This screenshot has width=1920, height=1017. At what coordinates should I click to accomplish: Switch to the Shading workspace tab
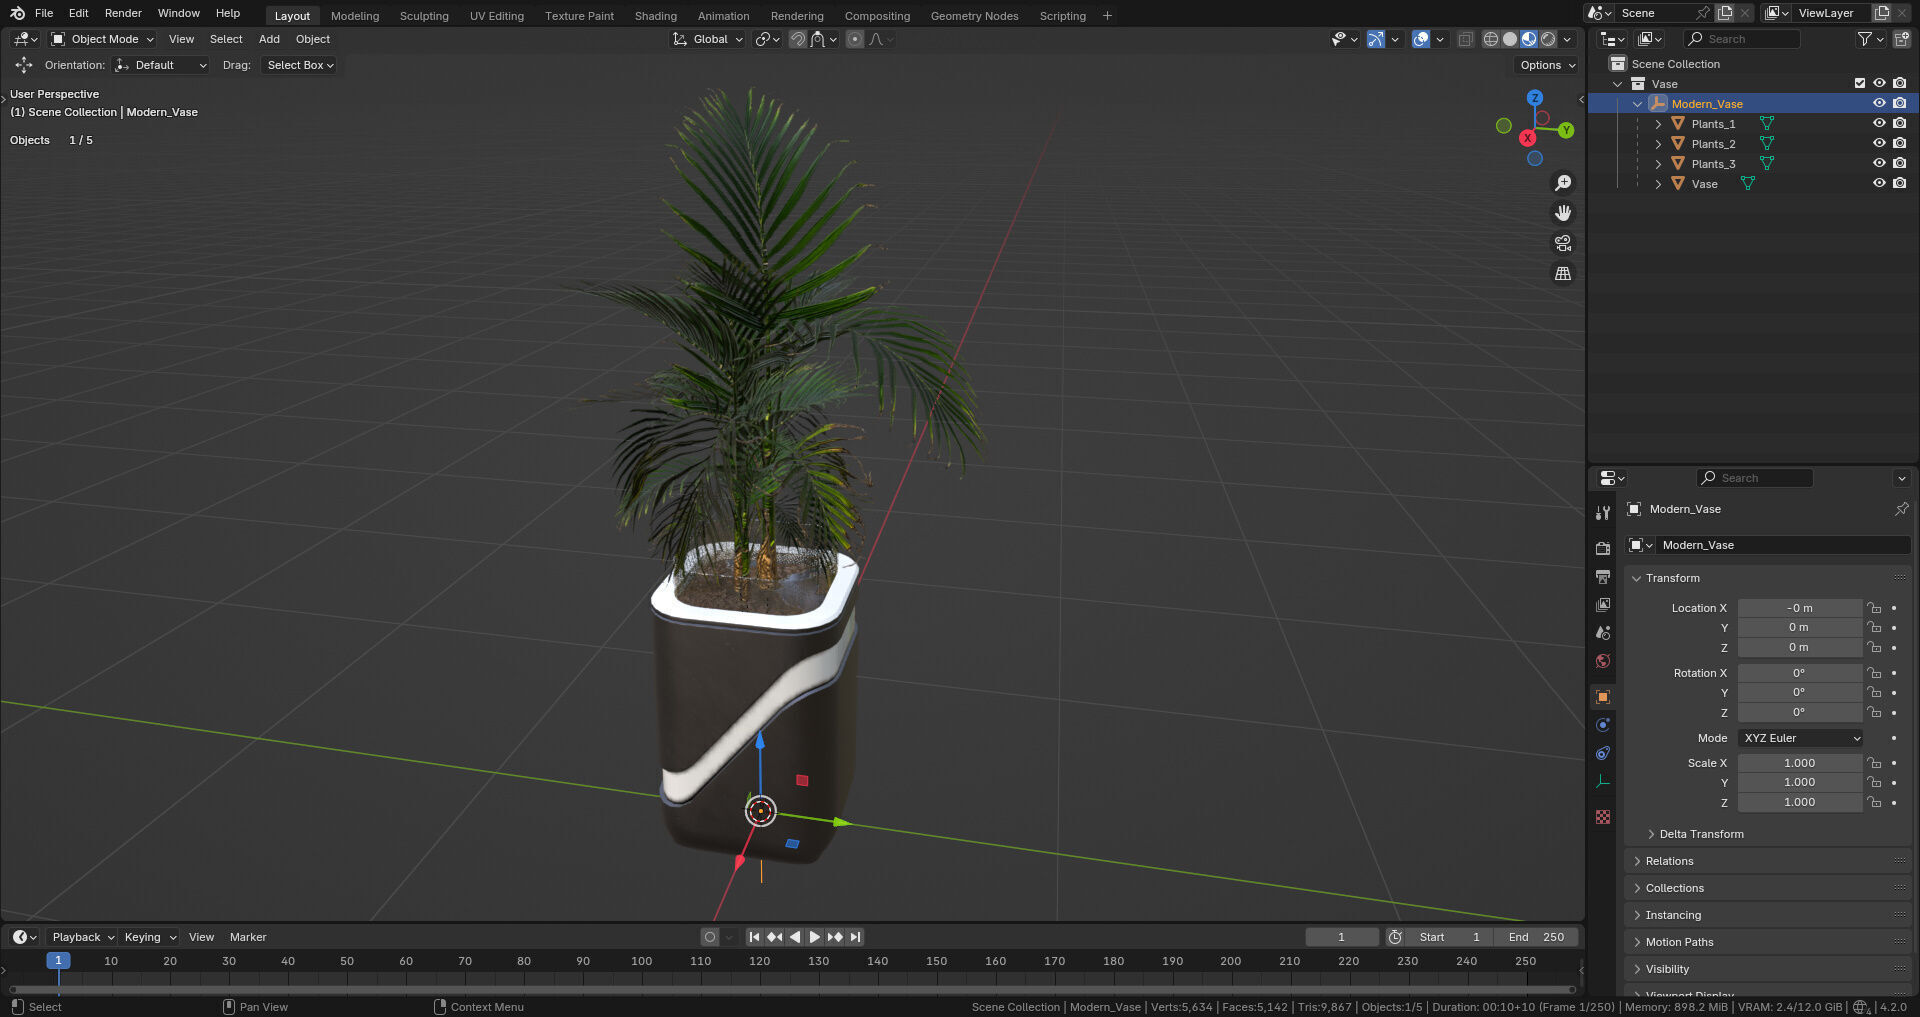point(655,16)
